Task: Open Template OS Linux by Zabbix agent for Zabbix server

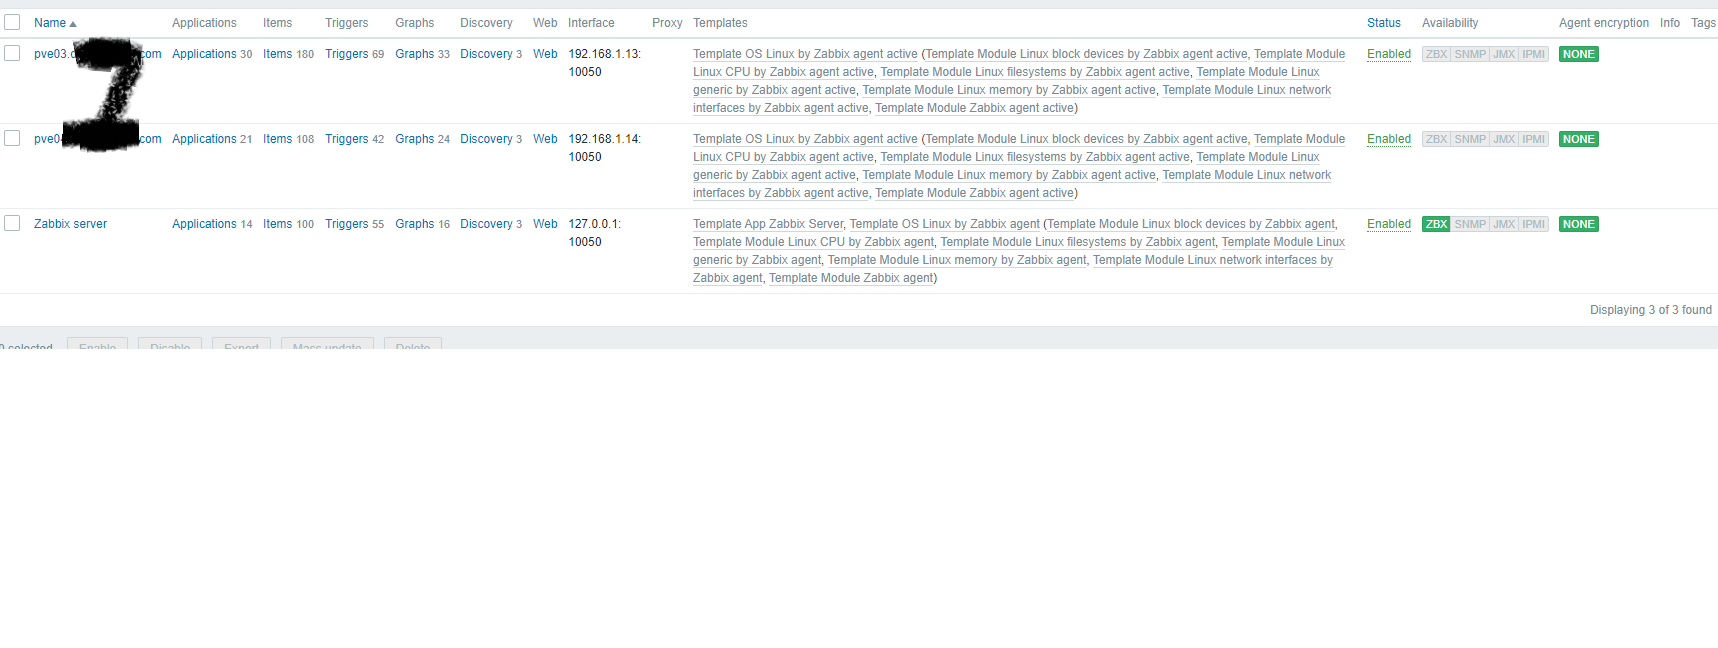Action: (x=945, y=224)
